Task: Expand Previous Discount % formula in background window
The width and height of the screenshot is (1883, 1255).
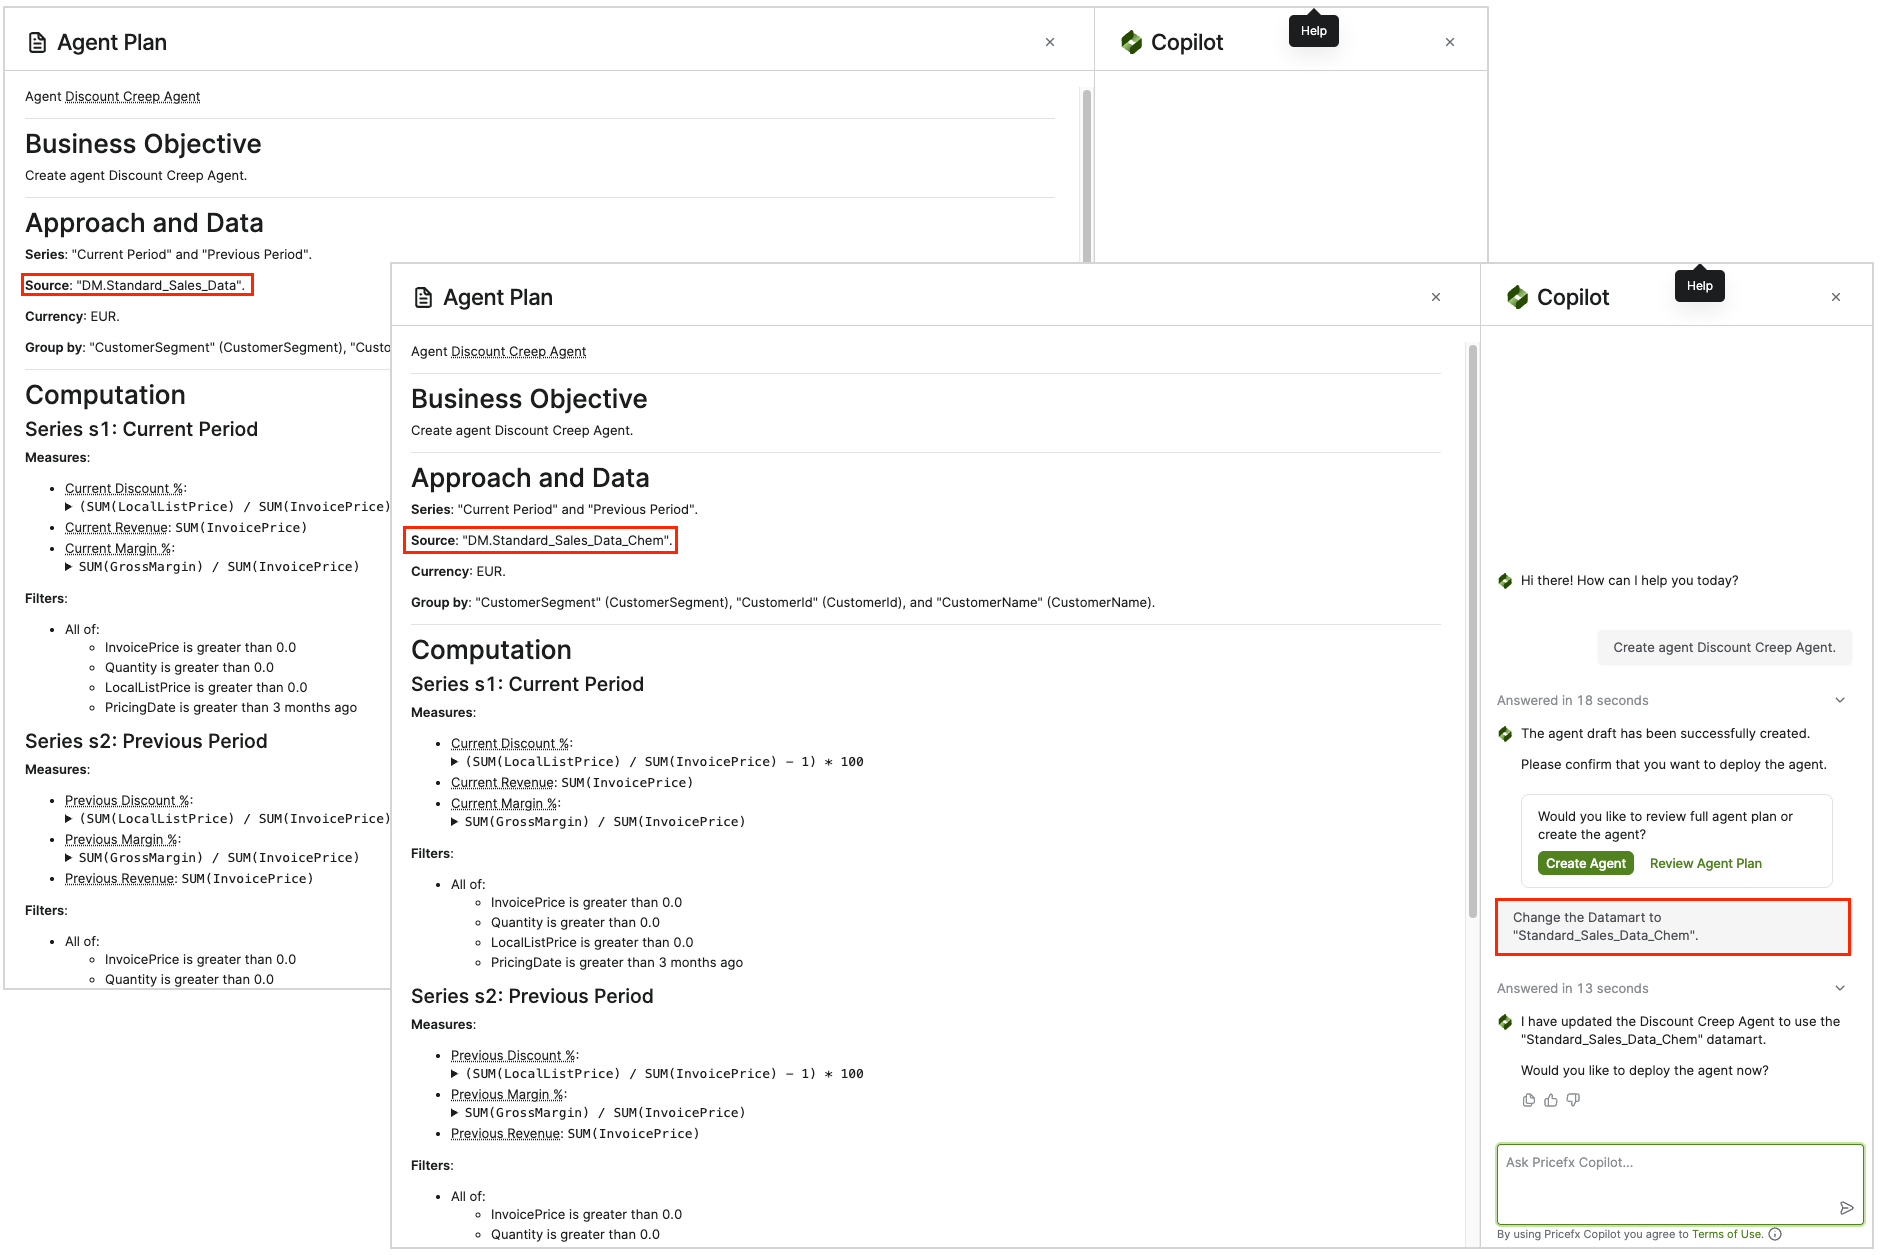Action: tap(69, 819)
